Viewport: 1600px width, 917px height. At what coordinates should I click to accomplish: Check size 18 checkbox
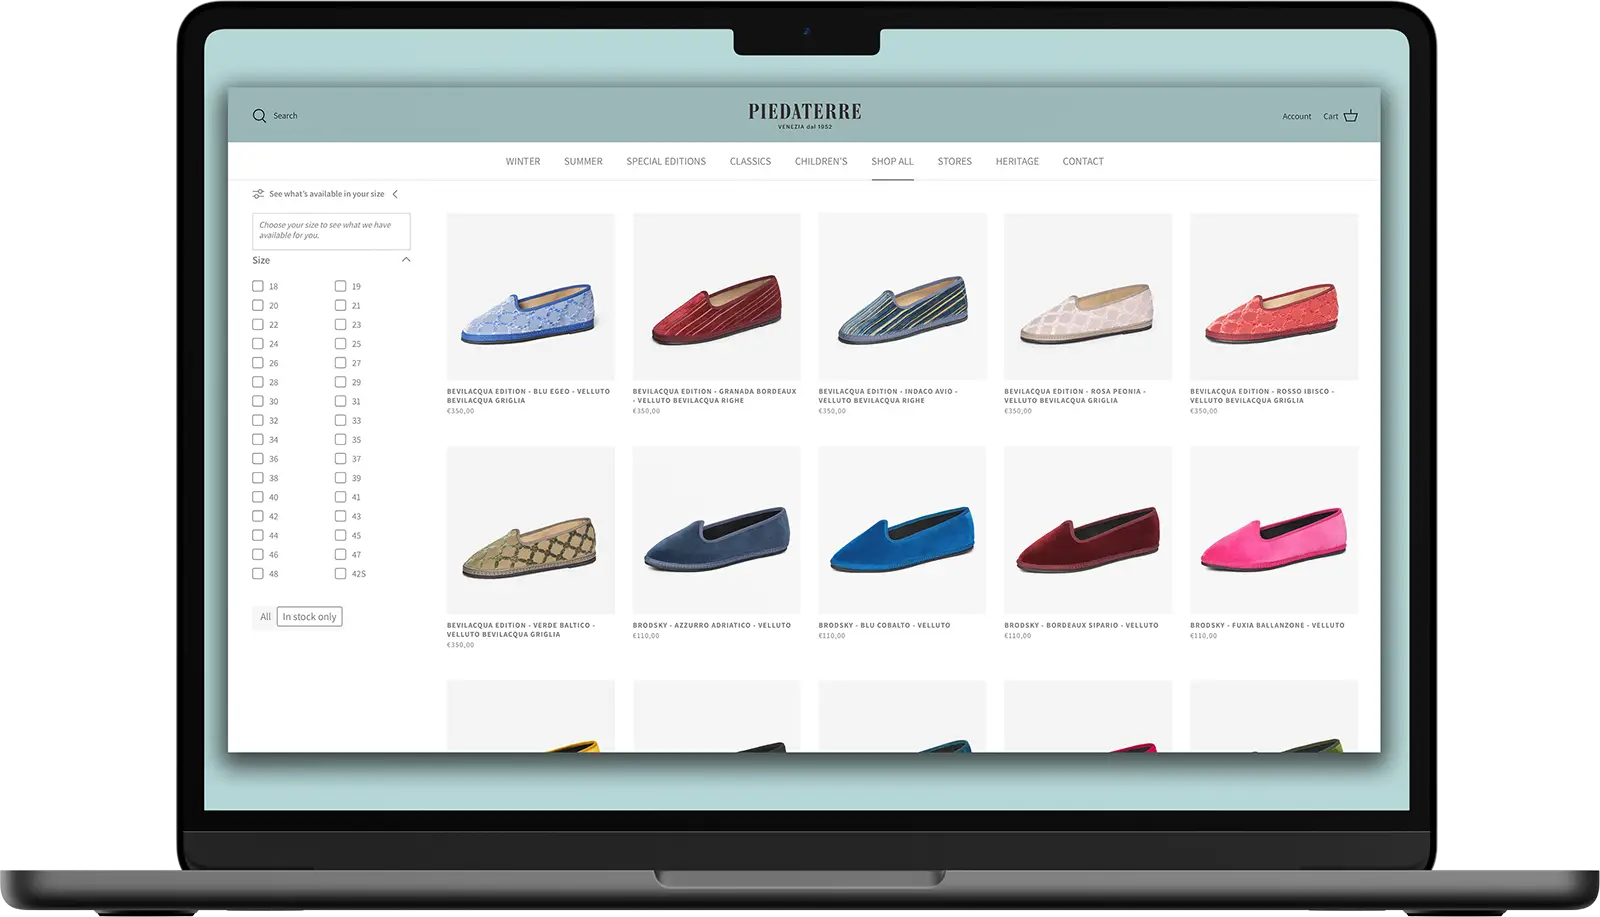pyautogui.click(x=258, y=286)
